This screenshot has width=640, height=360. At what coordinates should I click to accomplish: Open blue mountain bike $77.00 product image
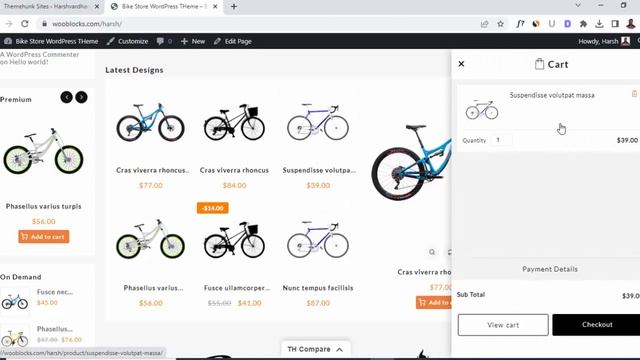point(150,122)
